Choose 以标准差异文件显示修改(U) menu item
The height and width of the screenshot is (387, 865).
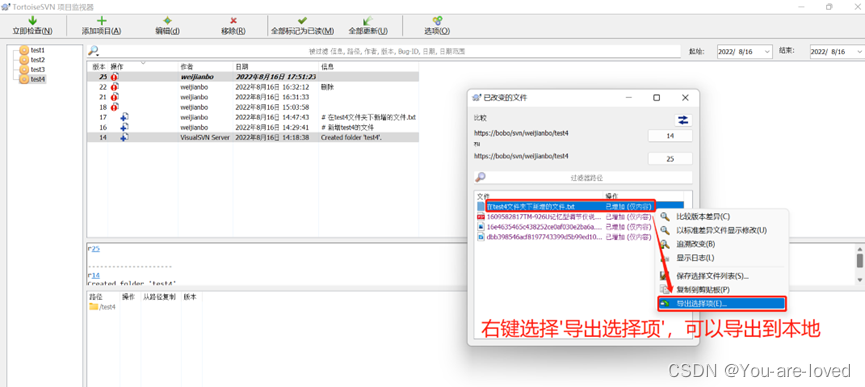coord(723,230)
